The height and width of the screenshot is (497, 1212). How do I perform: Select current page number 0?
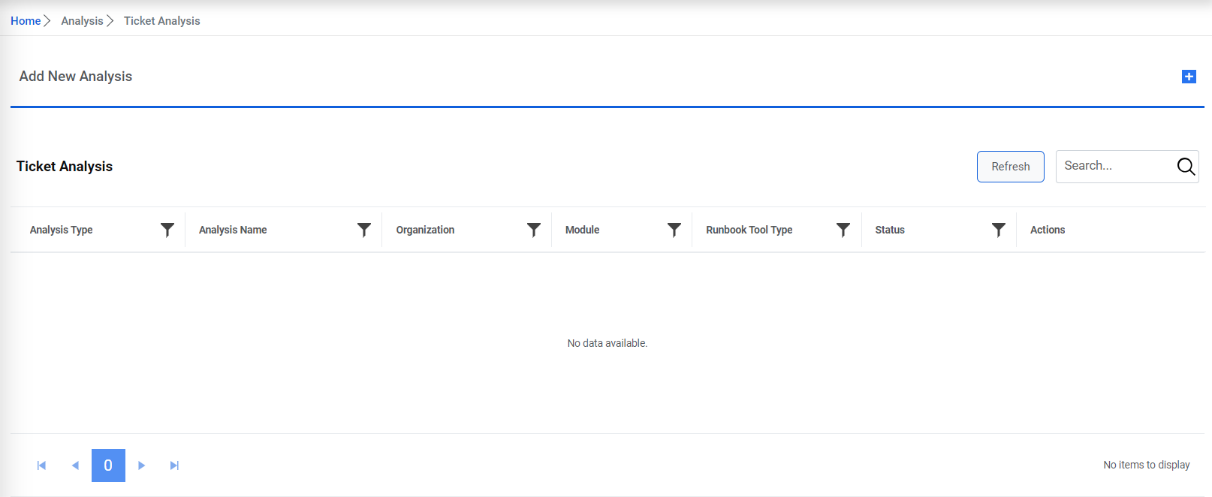(x=108, y=465)
